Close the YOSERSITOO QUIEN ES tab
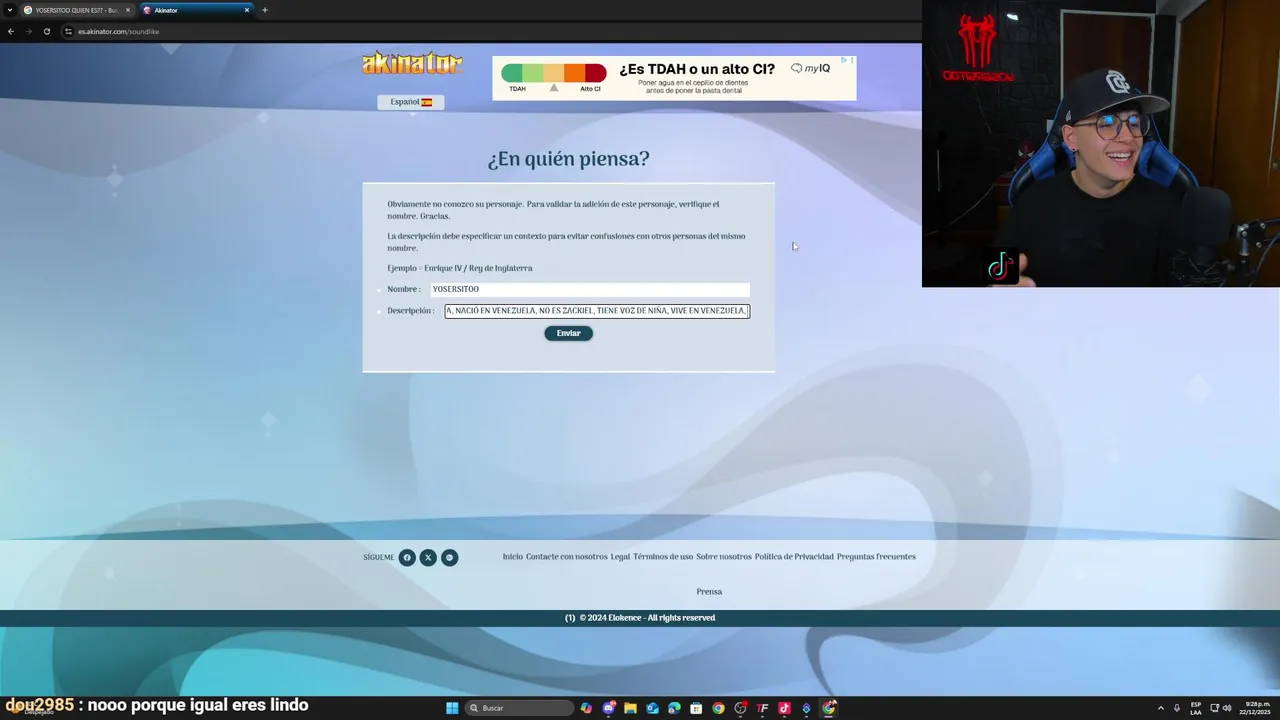This screenshot has width=1280, height=720. [x=128, y=10]
